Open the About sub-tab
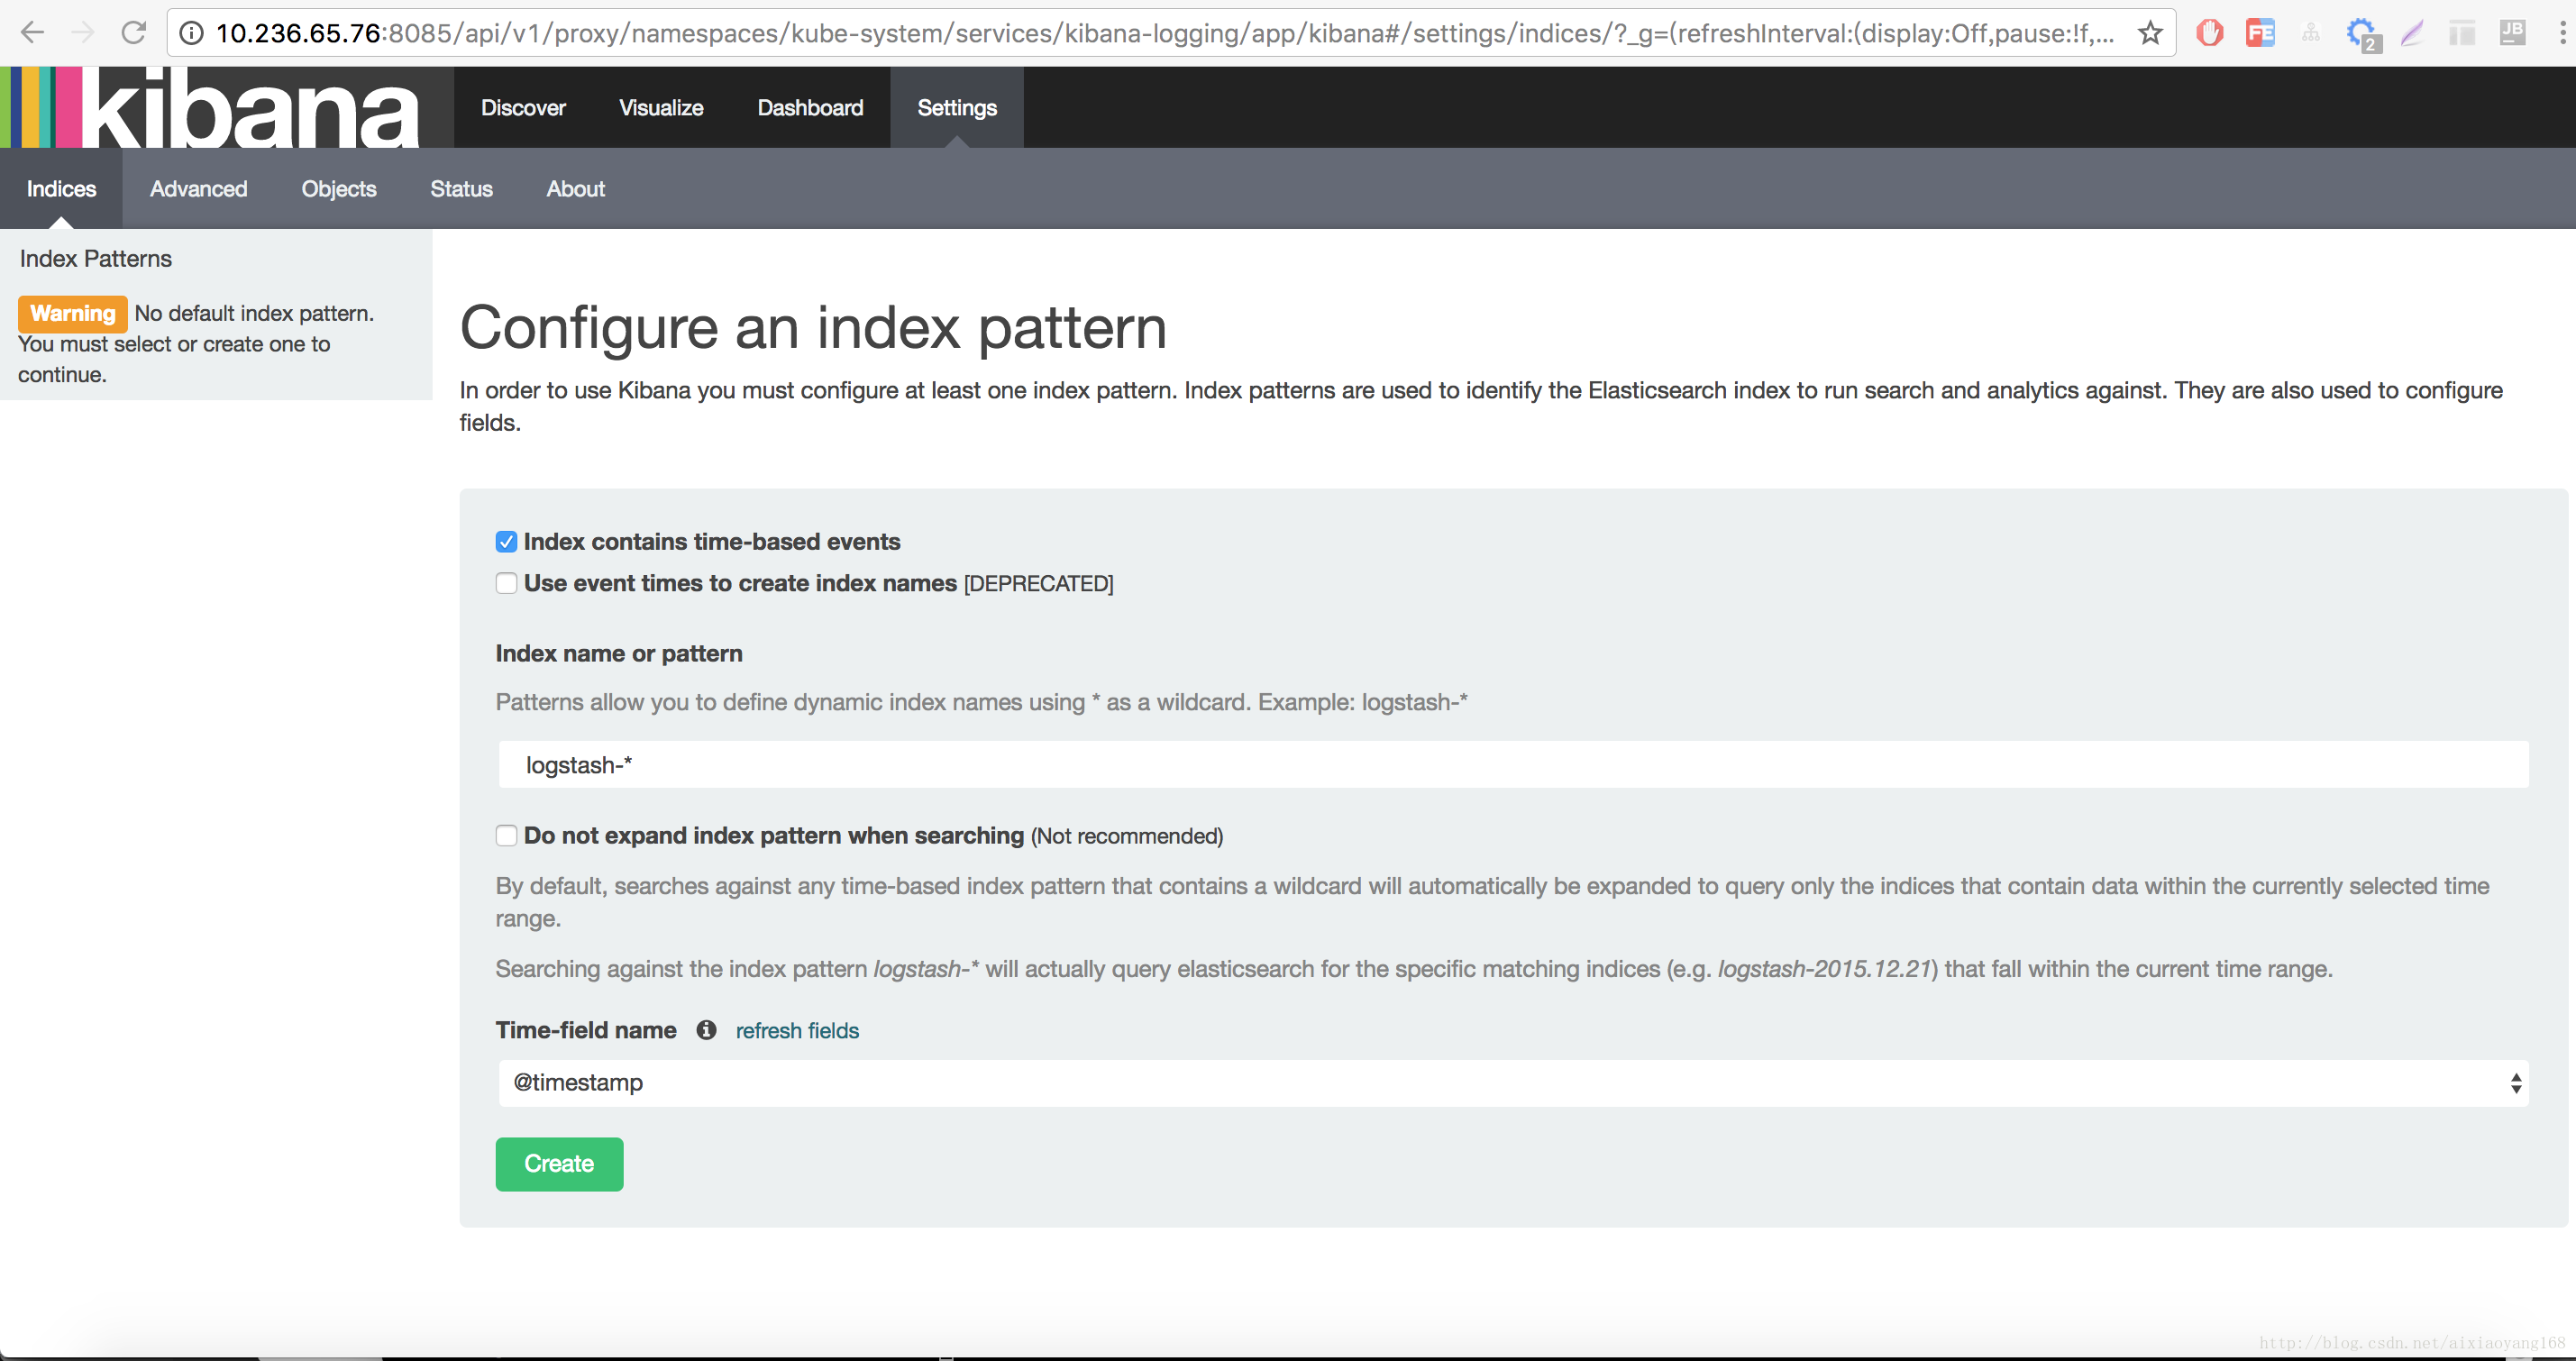Screen dimensions: 2576x1361 (575, 189)
